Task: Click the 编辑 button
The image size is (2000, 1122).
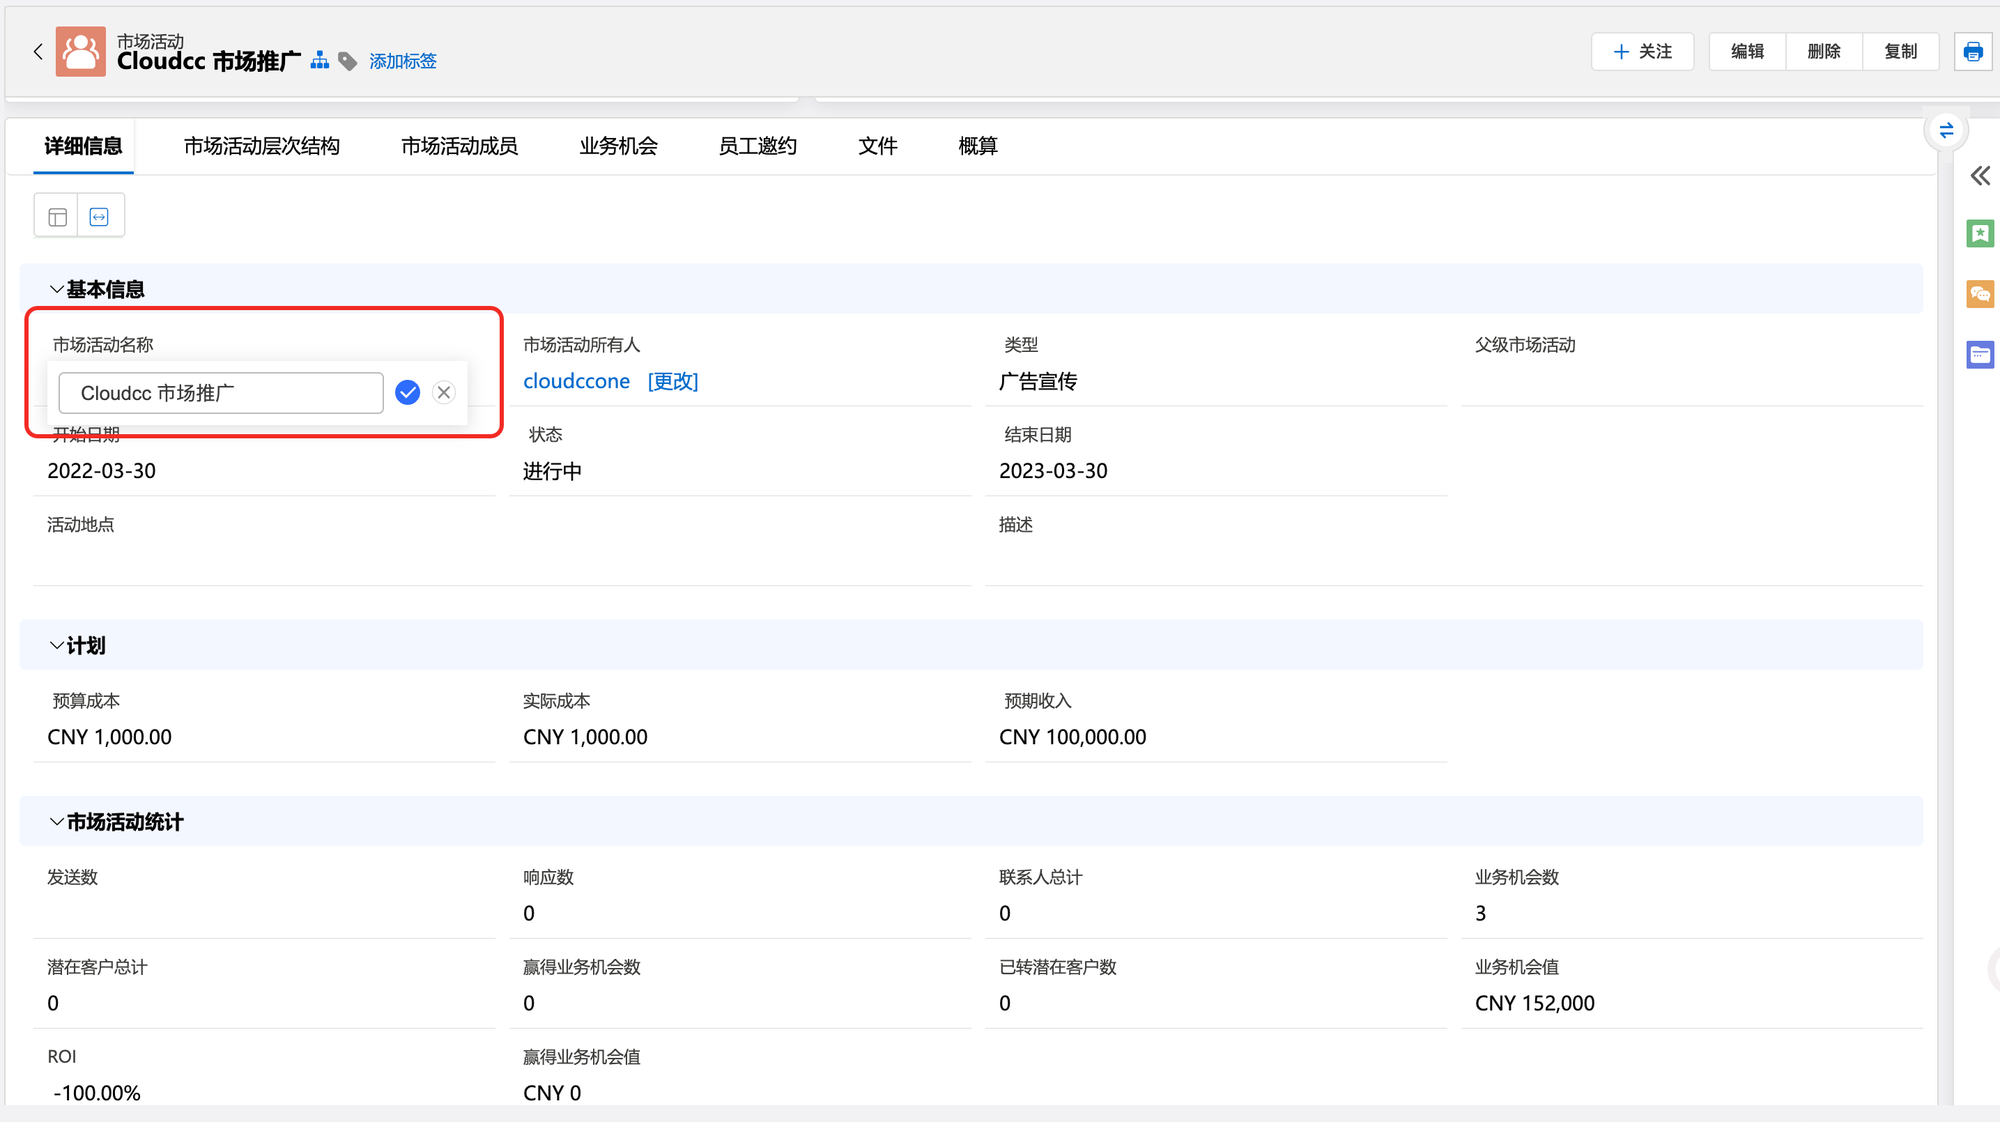Action: [x=1747, y=51]
